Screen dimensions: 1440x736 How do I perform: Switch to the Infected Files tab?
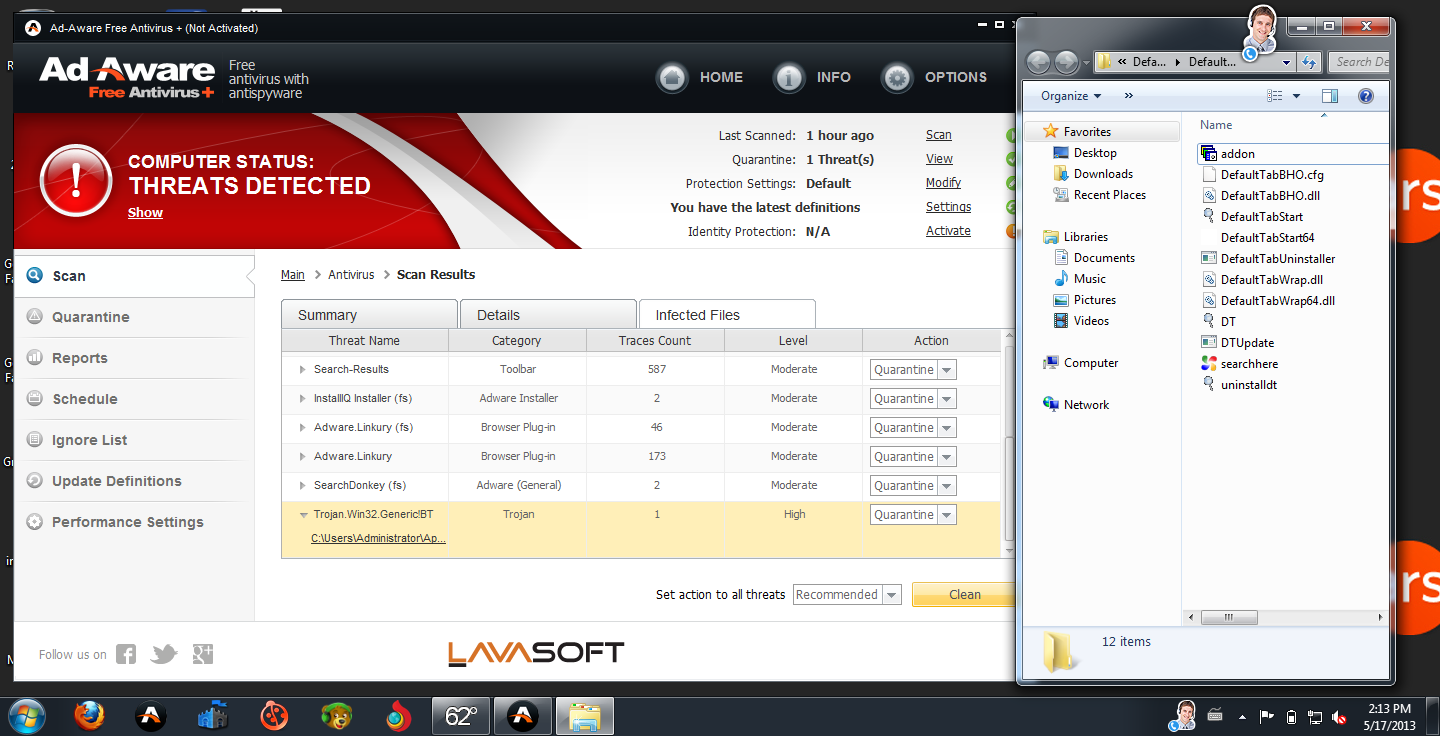727,314
